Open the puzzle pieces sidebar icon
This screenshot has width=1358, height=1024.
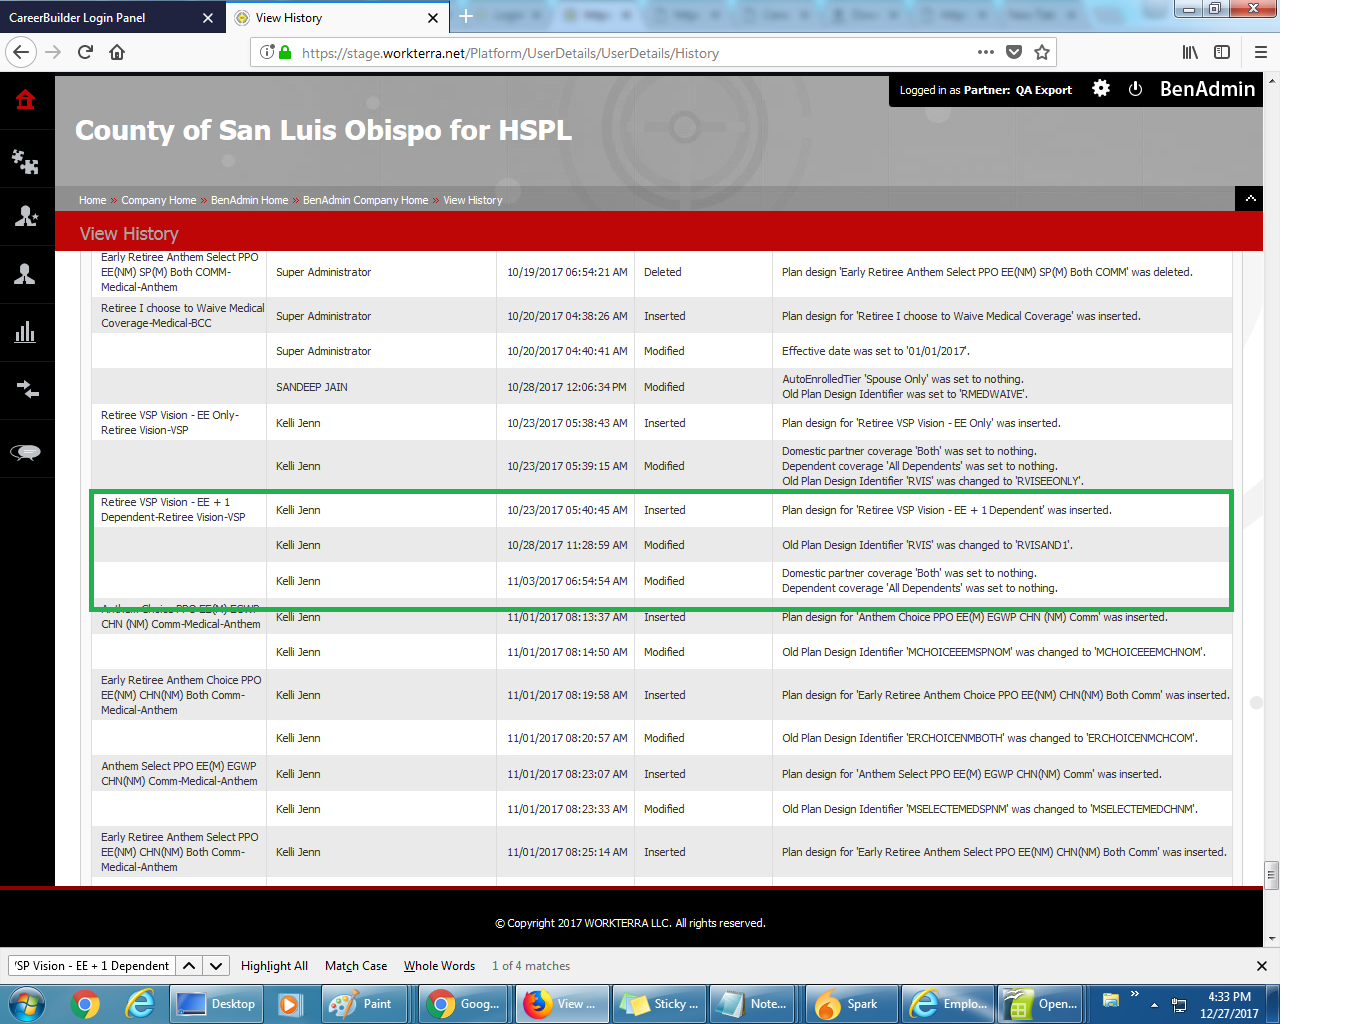click(26, 161)
